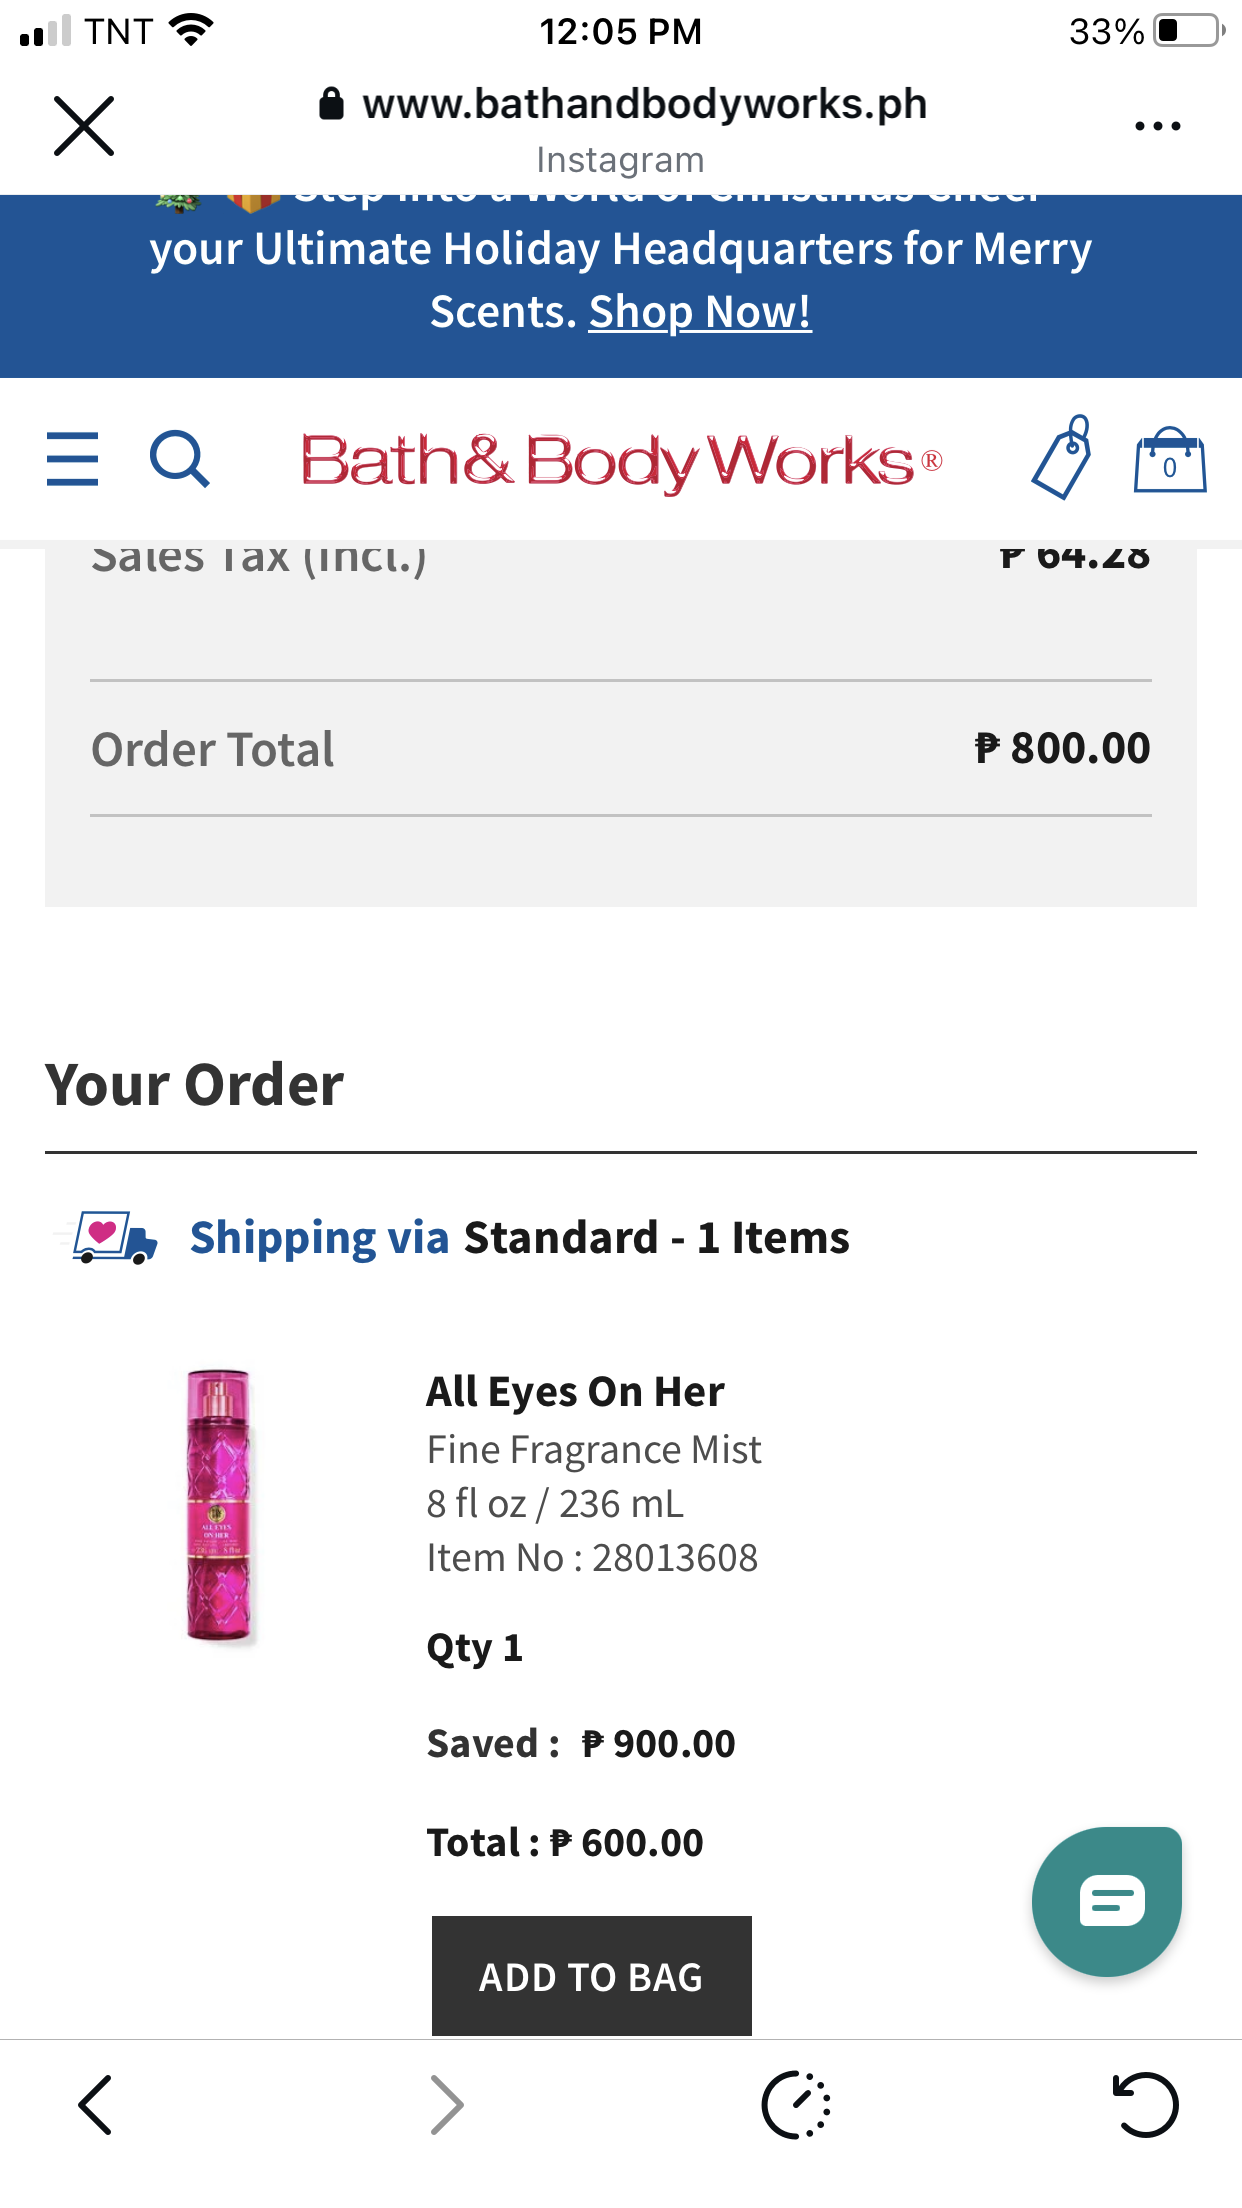Follow the Shop Now! banner link

point(699,312)
